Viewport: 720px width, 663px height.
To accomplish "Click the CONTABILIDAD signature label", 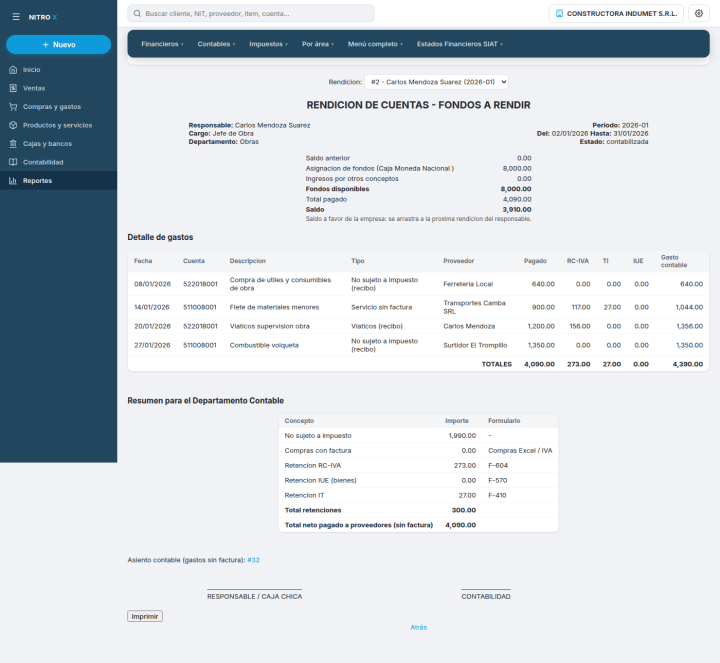I will coord(486,596).
